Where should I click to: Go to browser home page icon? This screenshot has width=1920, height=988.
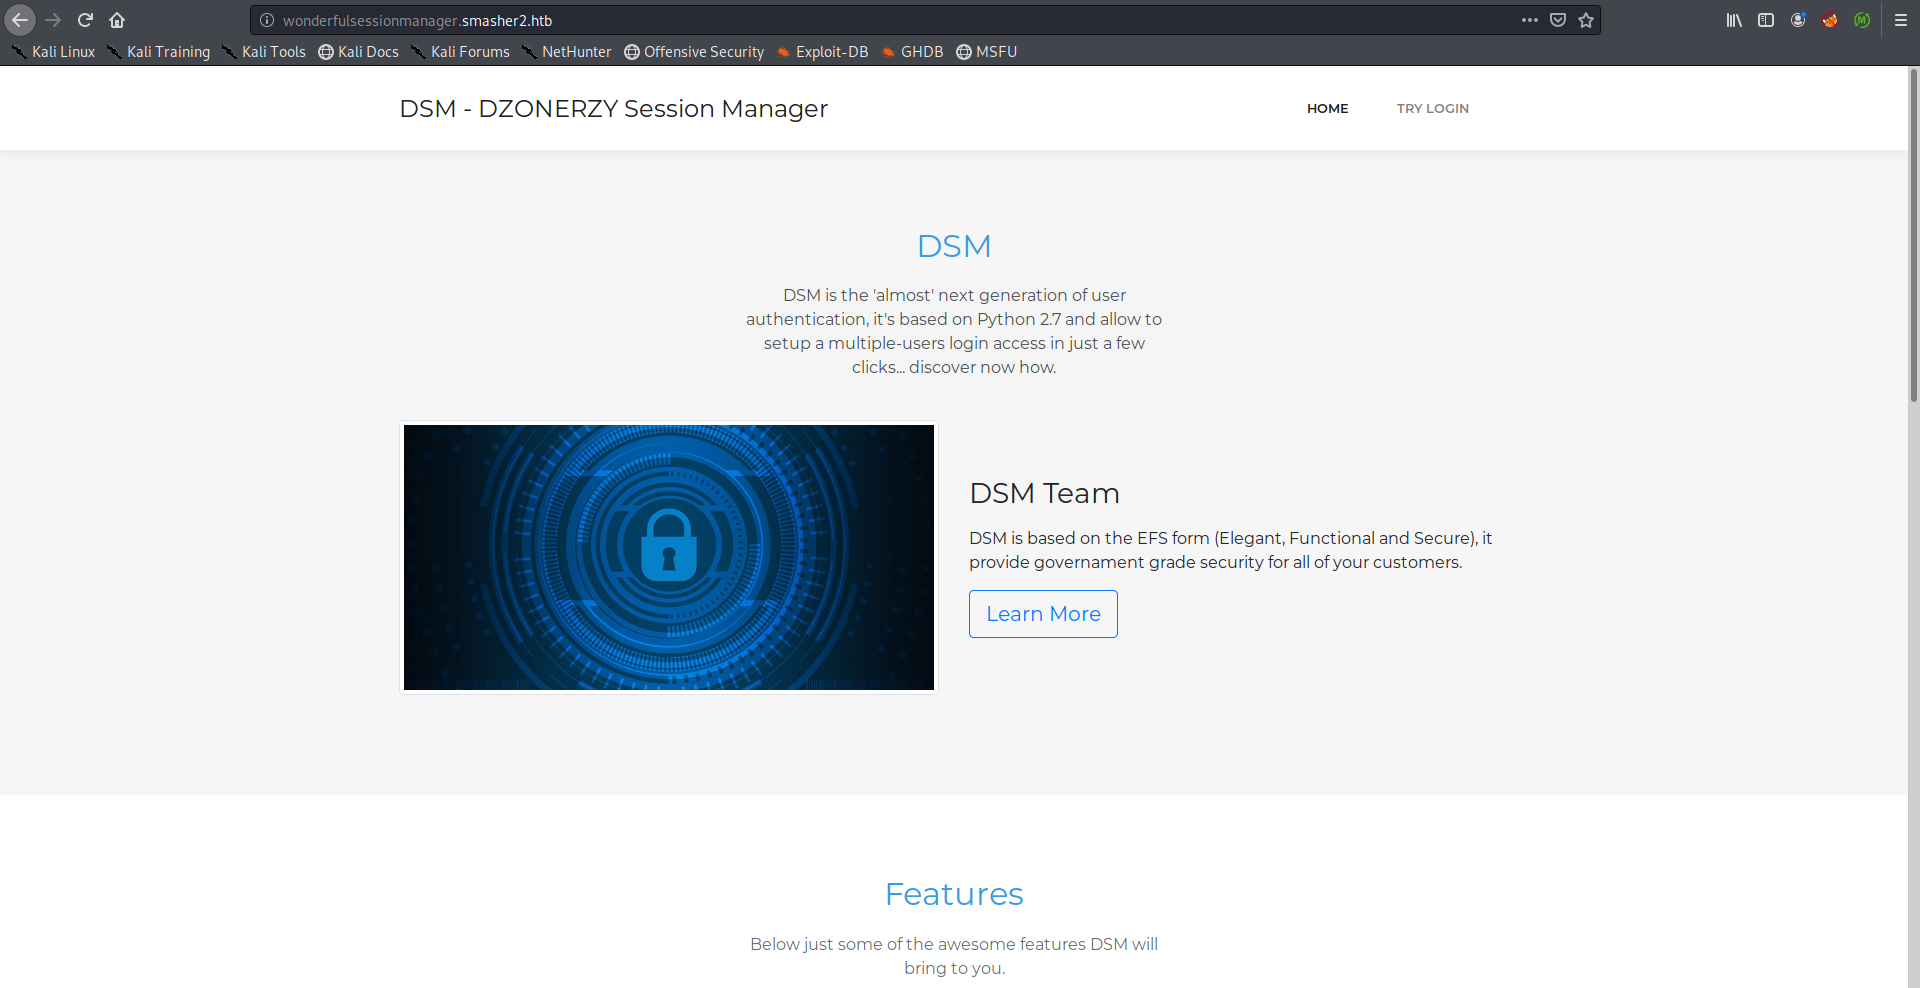click(117, 20)
